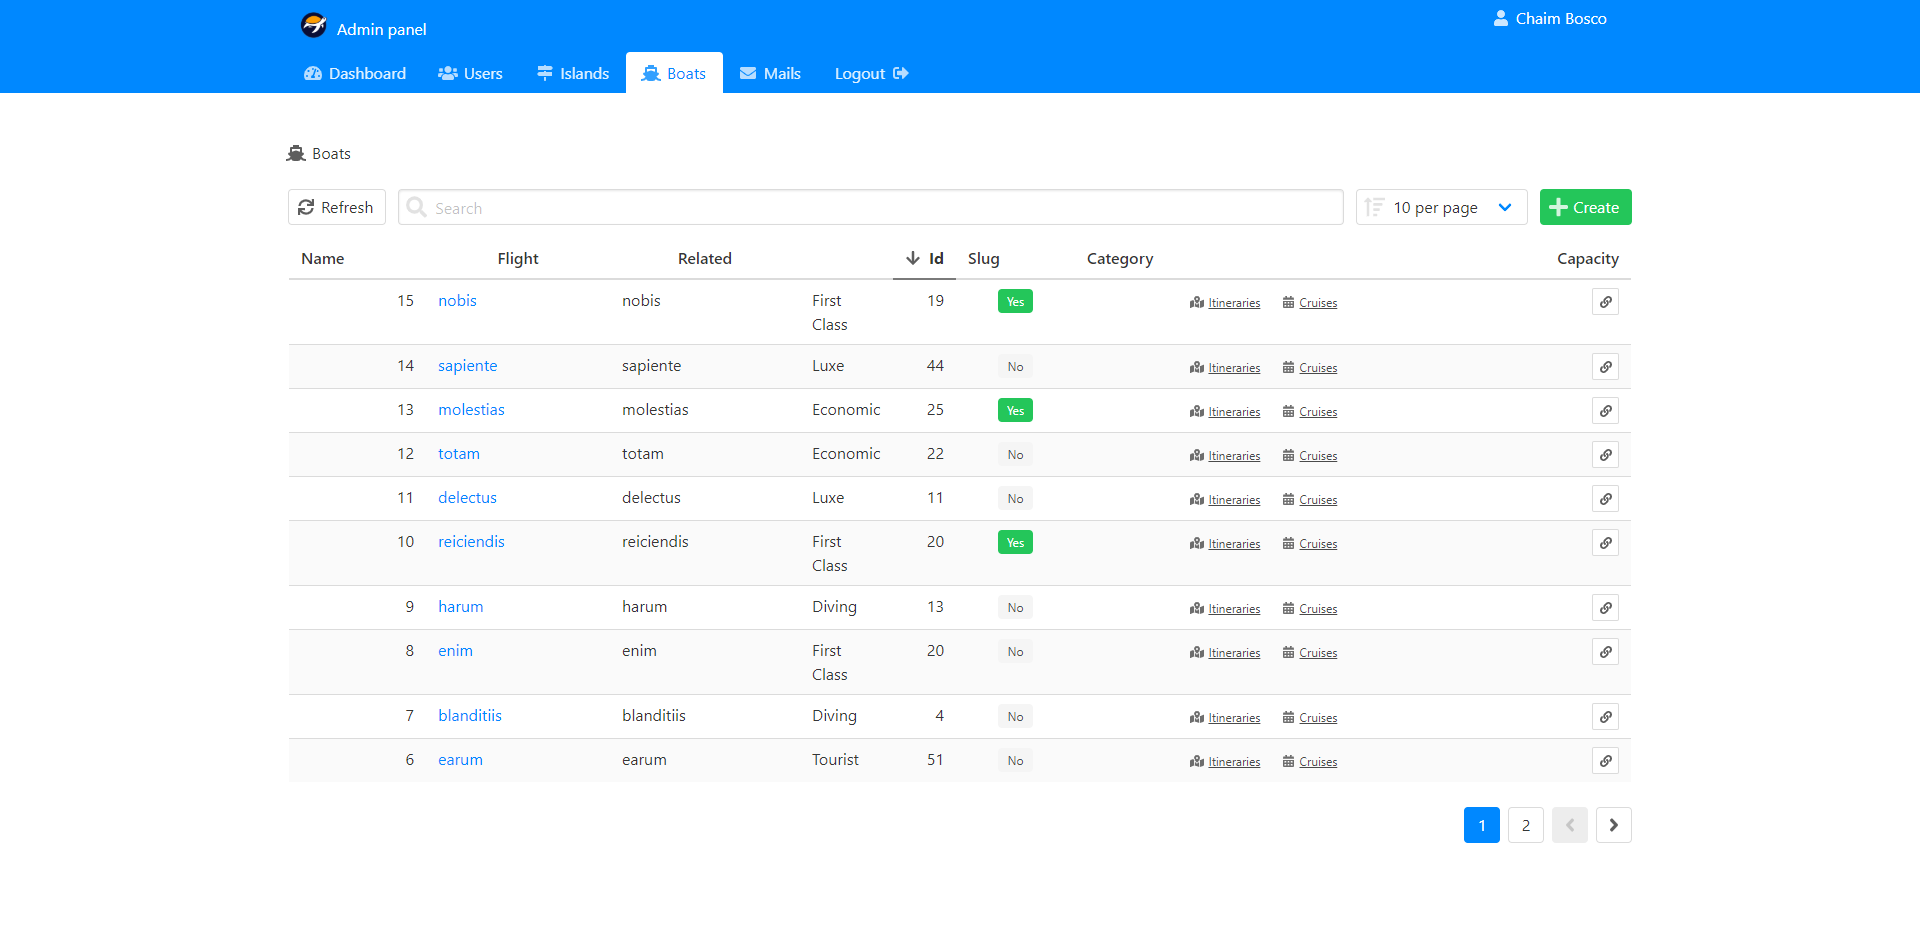Click the user icon next to Chaim Bosco
This screenshot has width=1920, height=938.
[1499, 17]
